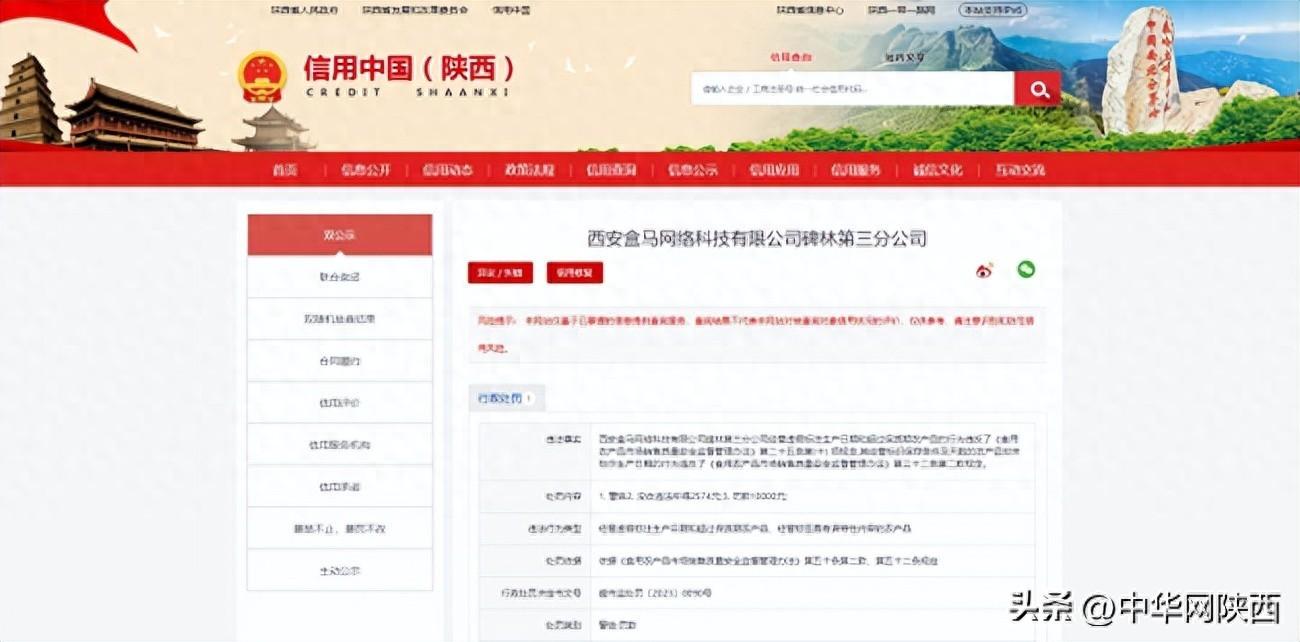The height and width of the screenshot is (642, 1300).
Task: Click the red 异议/申诉 button
Action: tap(500, 272)
